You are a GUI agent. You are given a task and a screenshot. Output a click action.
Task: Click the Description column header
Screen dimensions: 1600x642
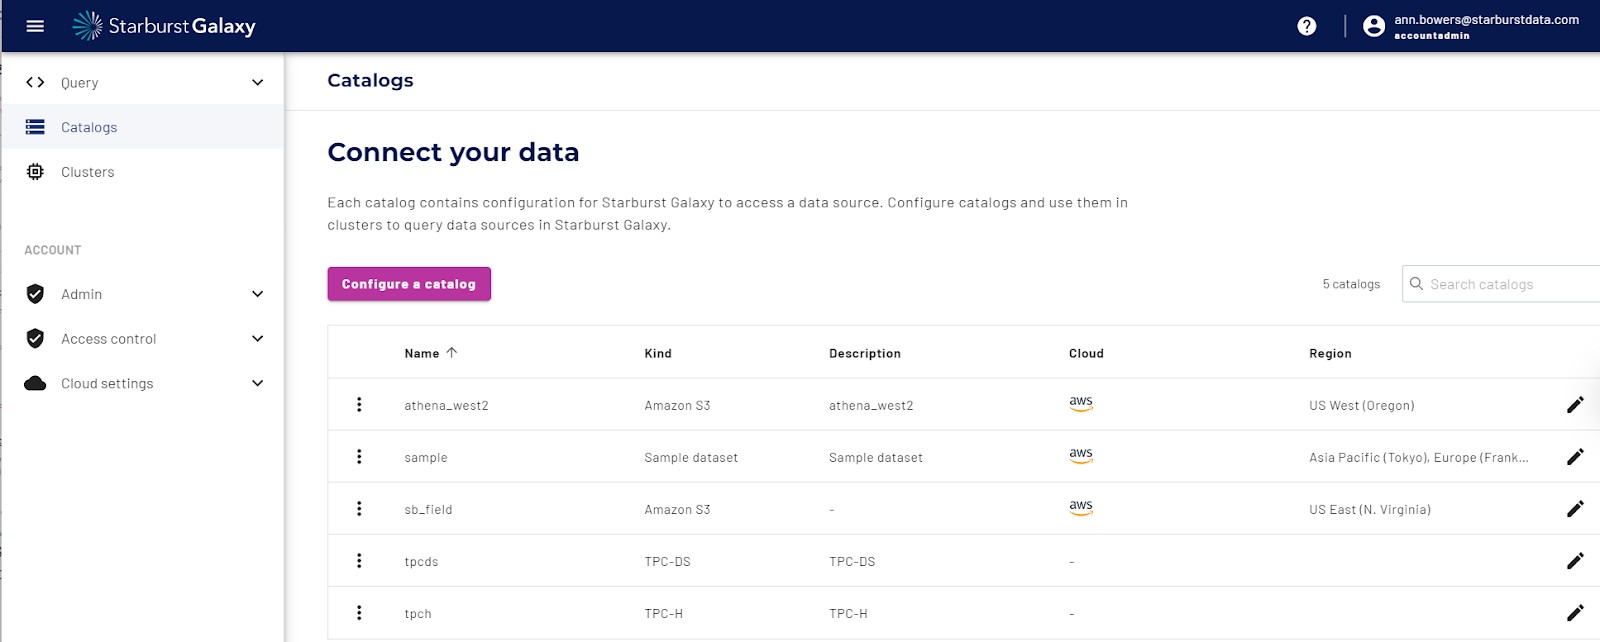(x=865, y=353)
